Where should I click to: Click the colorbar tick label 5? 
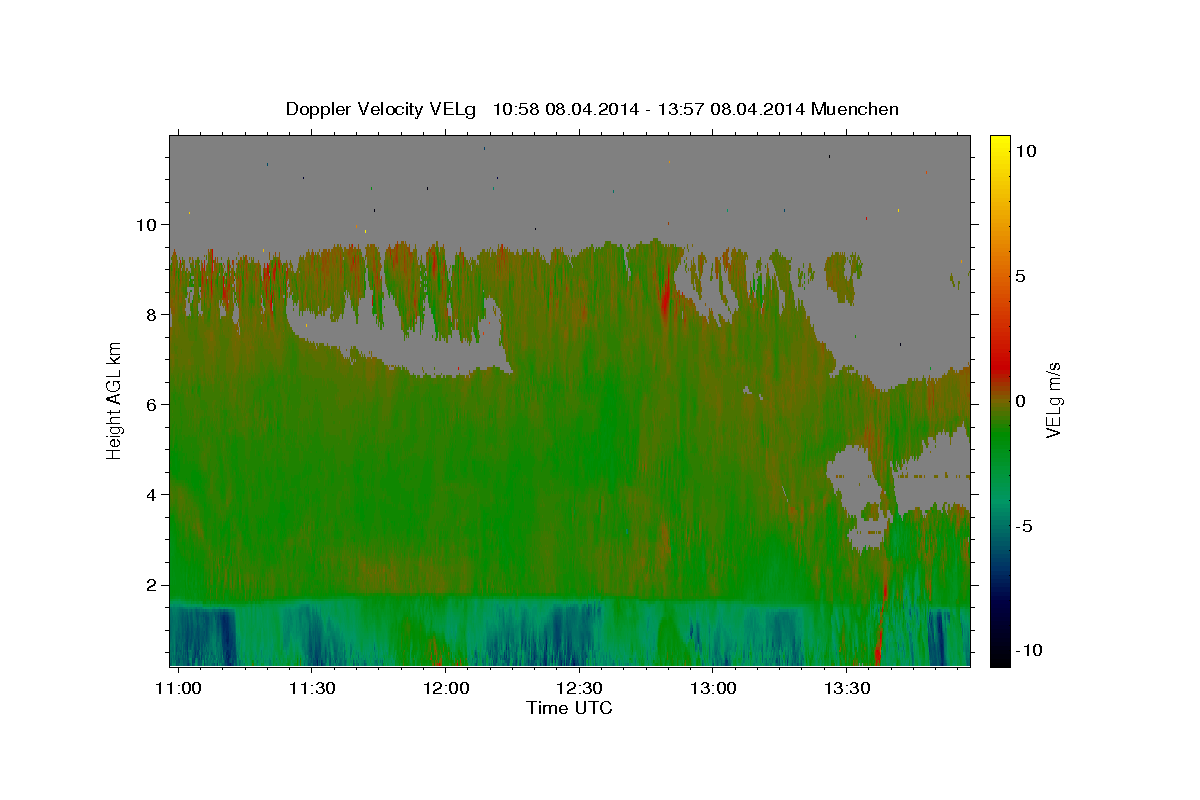pos(1020,276)
